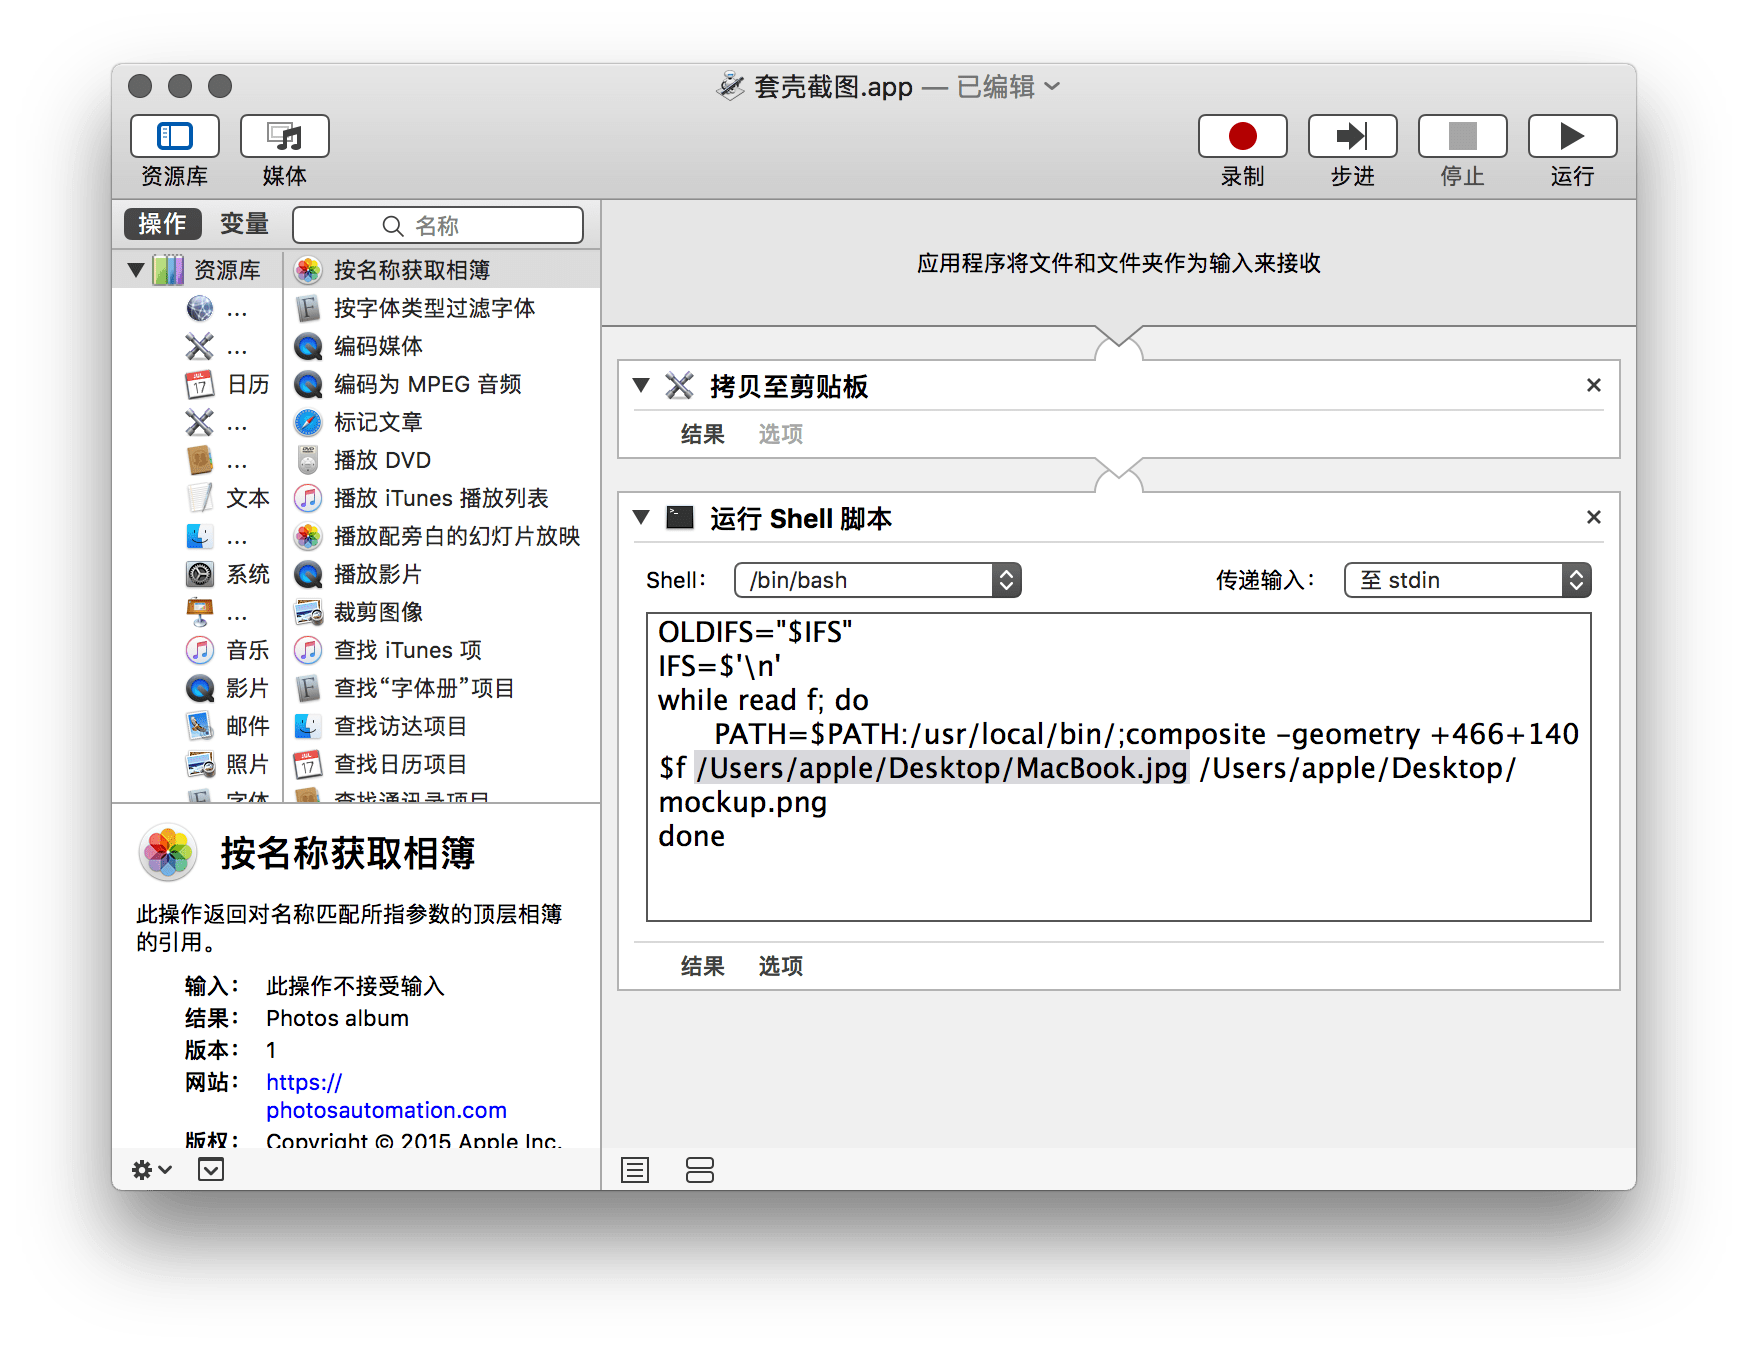Viewport: 1748px width, 1350px height.
Task: Hide the description panel toggle button
Action: 211,1170
